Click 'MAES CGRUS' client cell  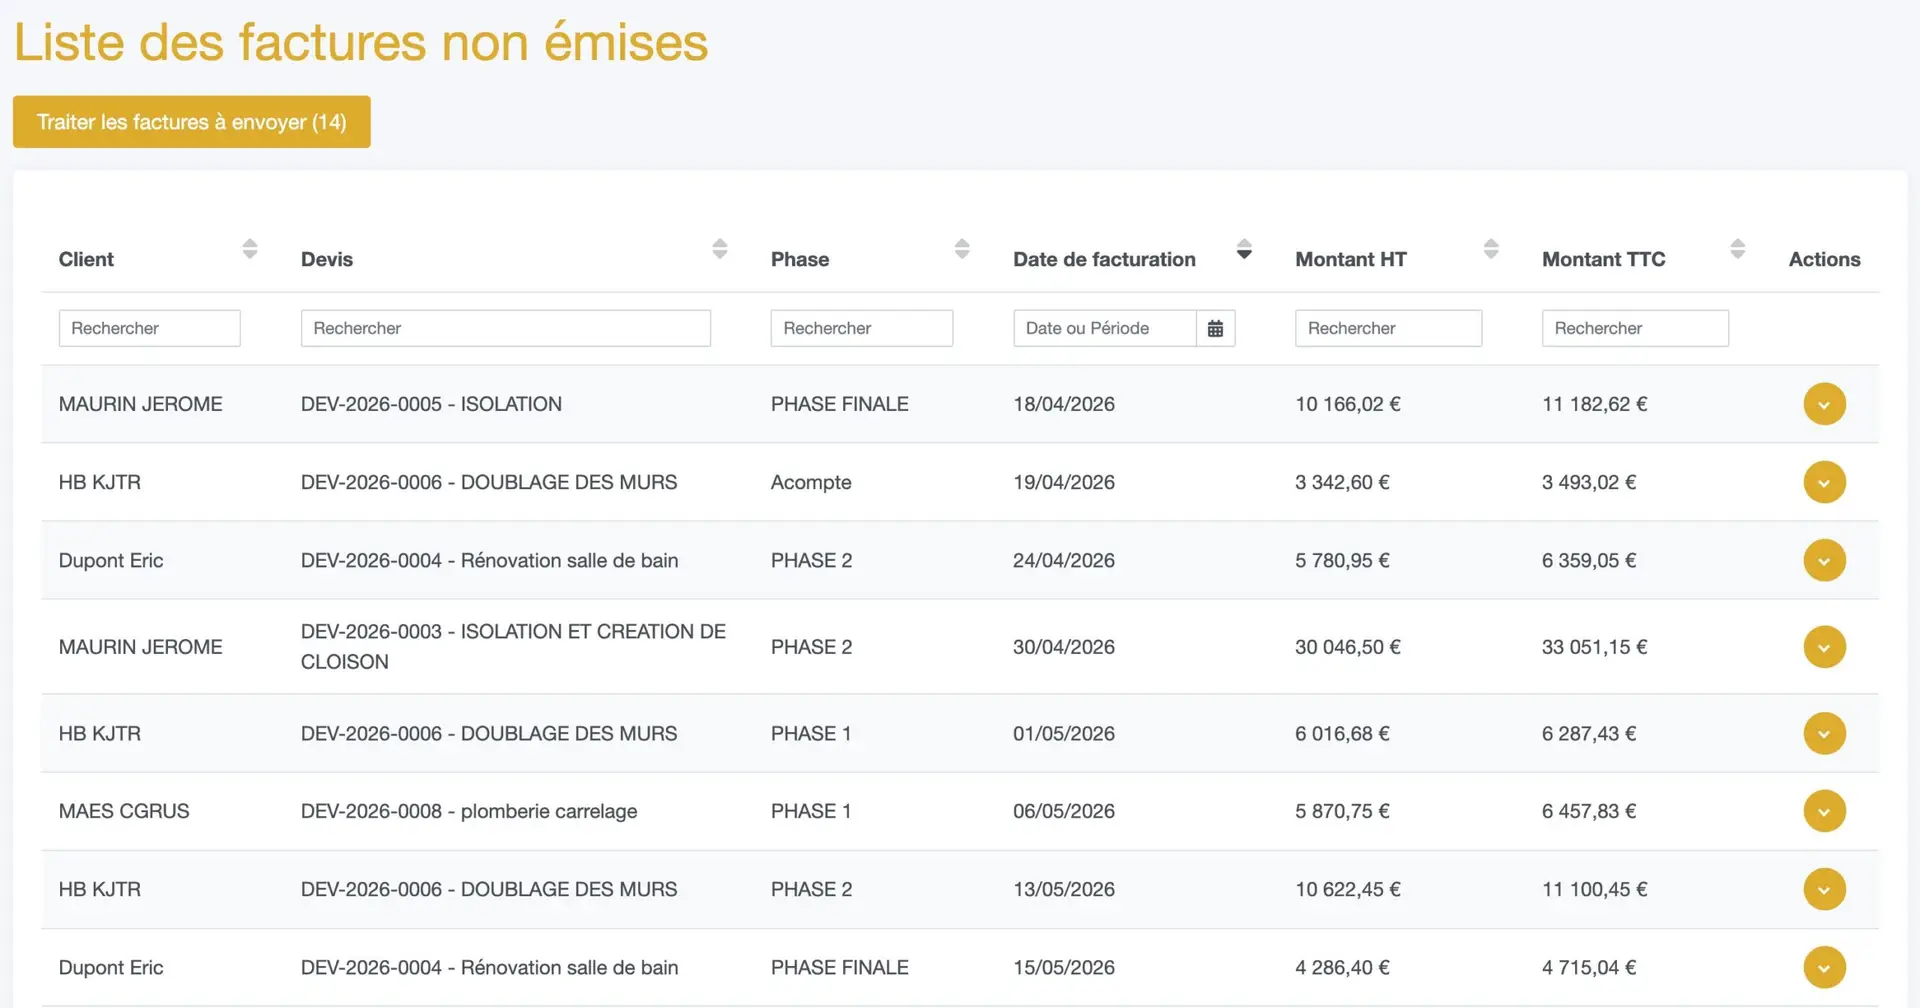pos(124,811)
